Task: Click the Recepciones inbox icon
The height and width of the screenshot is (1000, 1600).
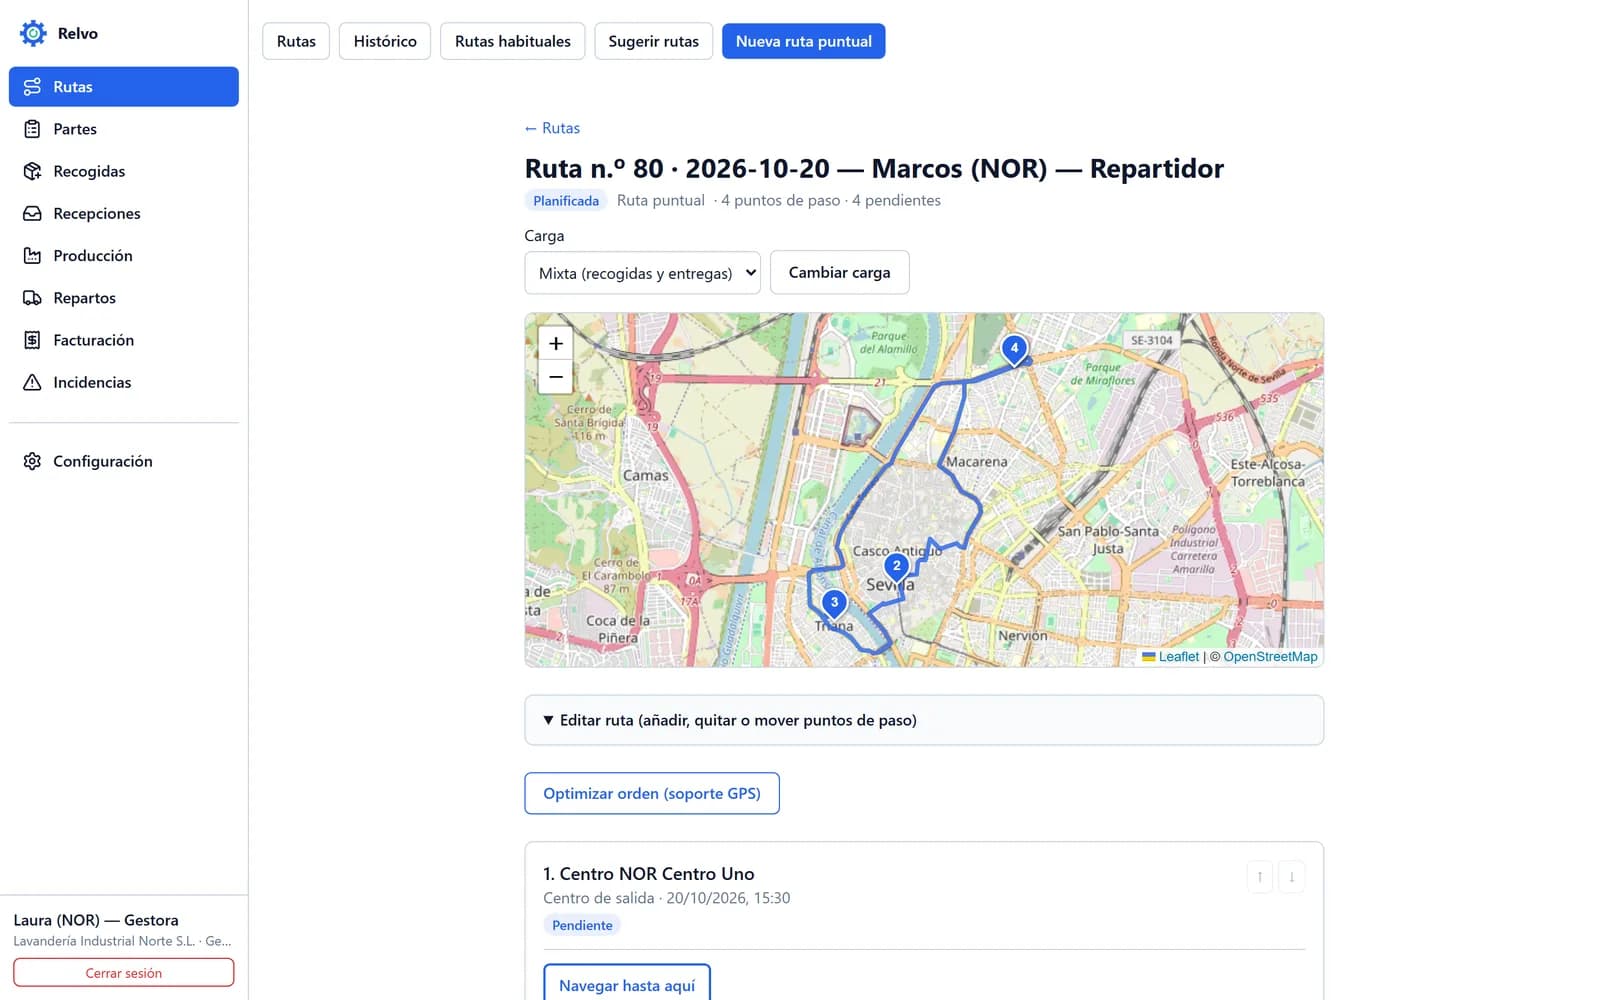Action: tap(32, 213)
